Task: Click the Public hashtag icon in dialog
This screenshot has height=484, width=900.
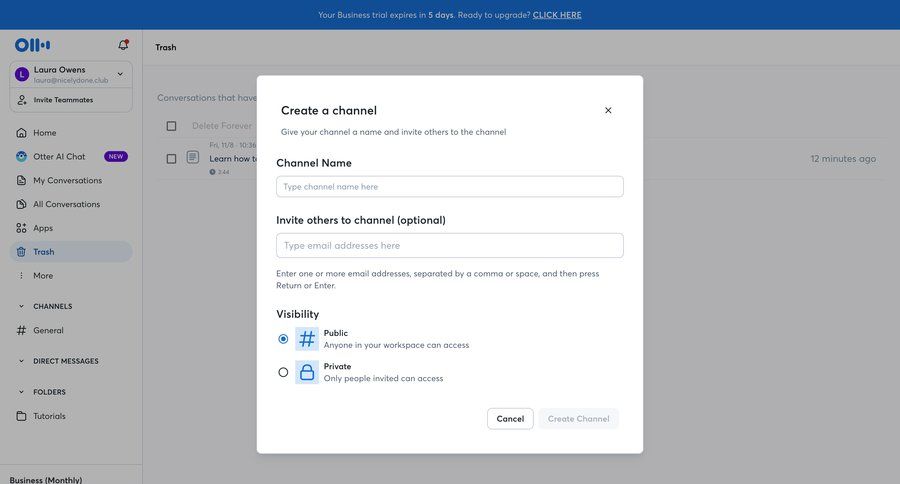Action: coord(307,339)
